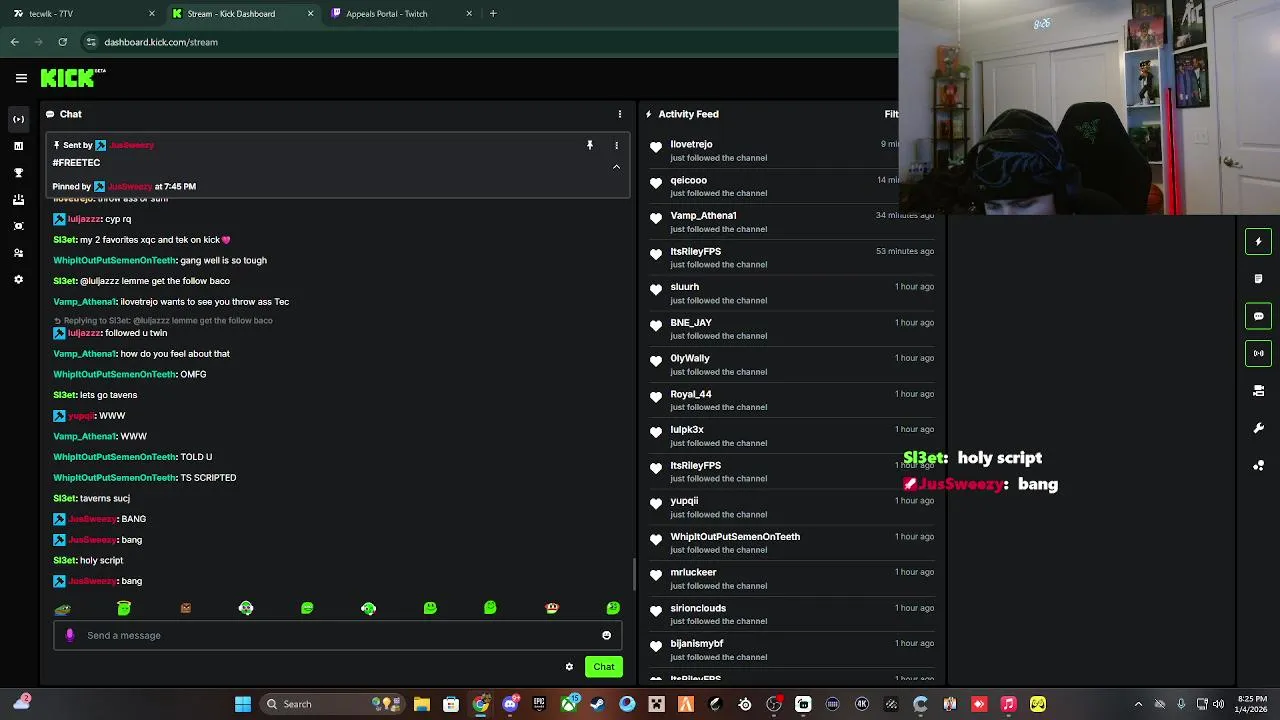The image size is (1280, 720).
Task: Open the trophy achievements sidebar icon
Action: click(18, 173)
